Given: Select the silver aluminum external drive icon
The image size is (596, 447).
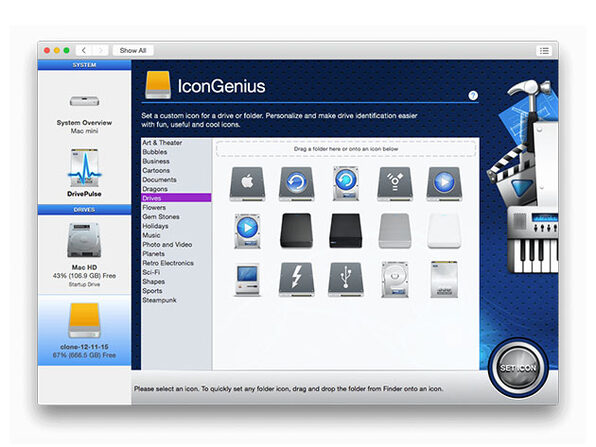Looking at the screenshot, I should 395,231.
